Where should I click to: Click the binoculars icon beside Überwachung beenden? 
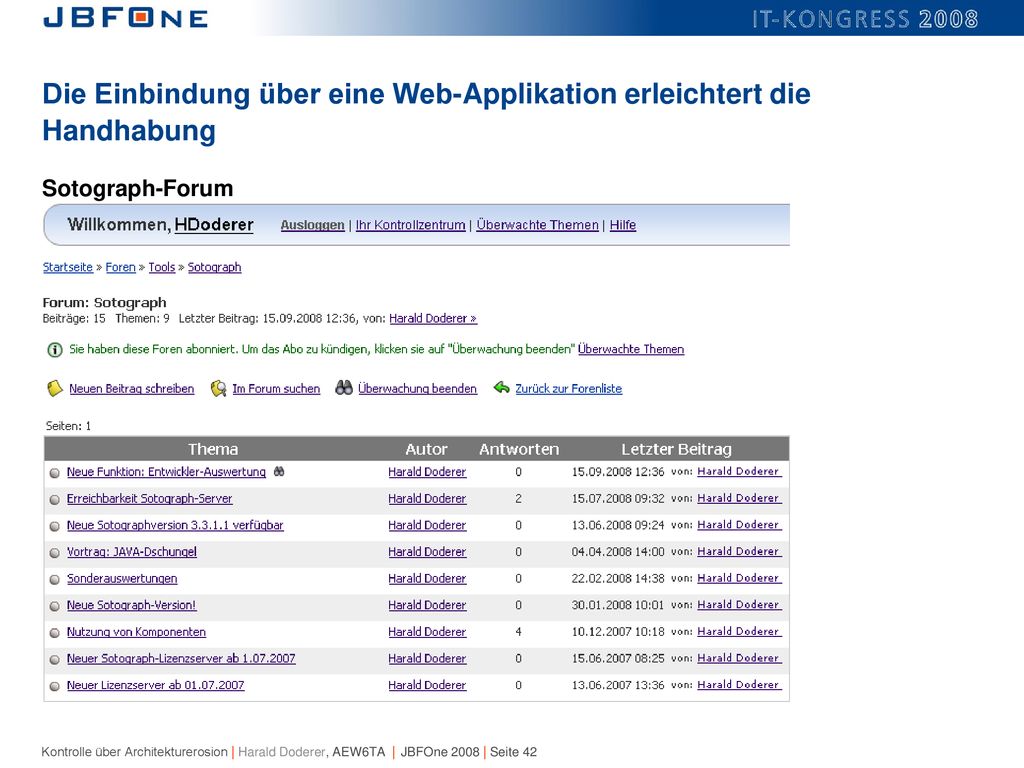point(344,388)
